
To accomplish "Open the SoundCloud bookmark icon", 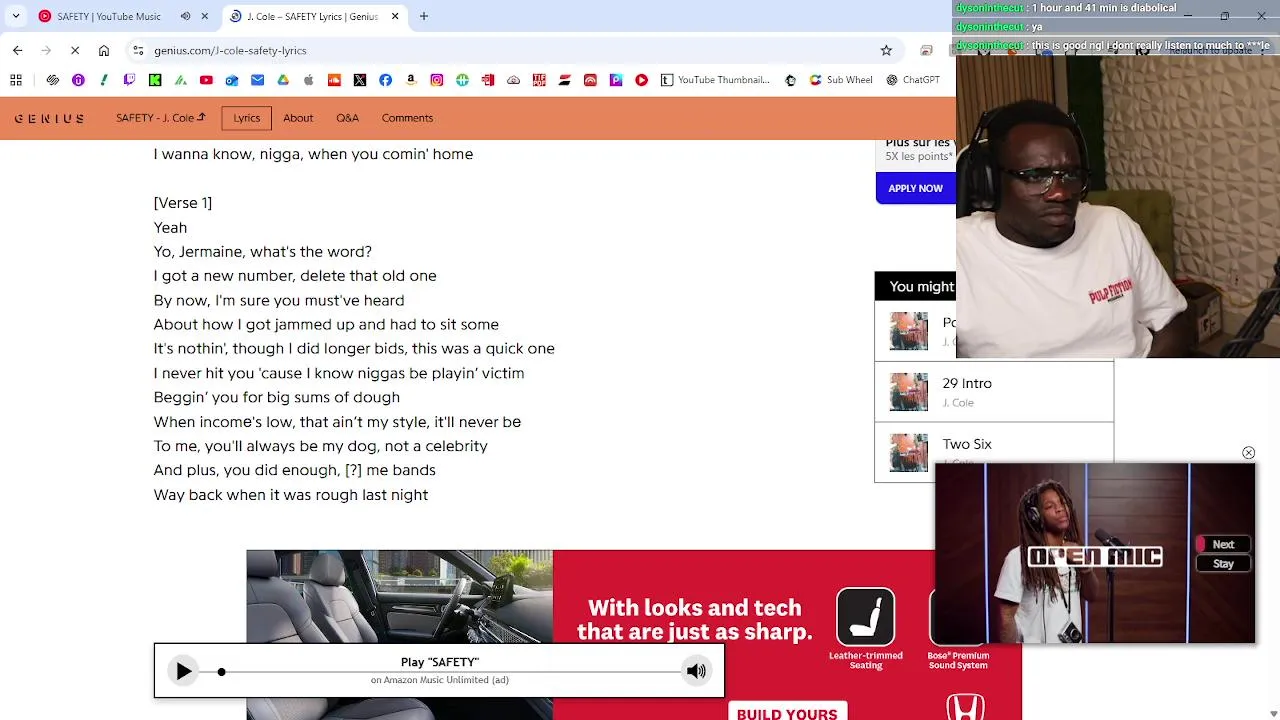I will (334, 80).
